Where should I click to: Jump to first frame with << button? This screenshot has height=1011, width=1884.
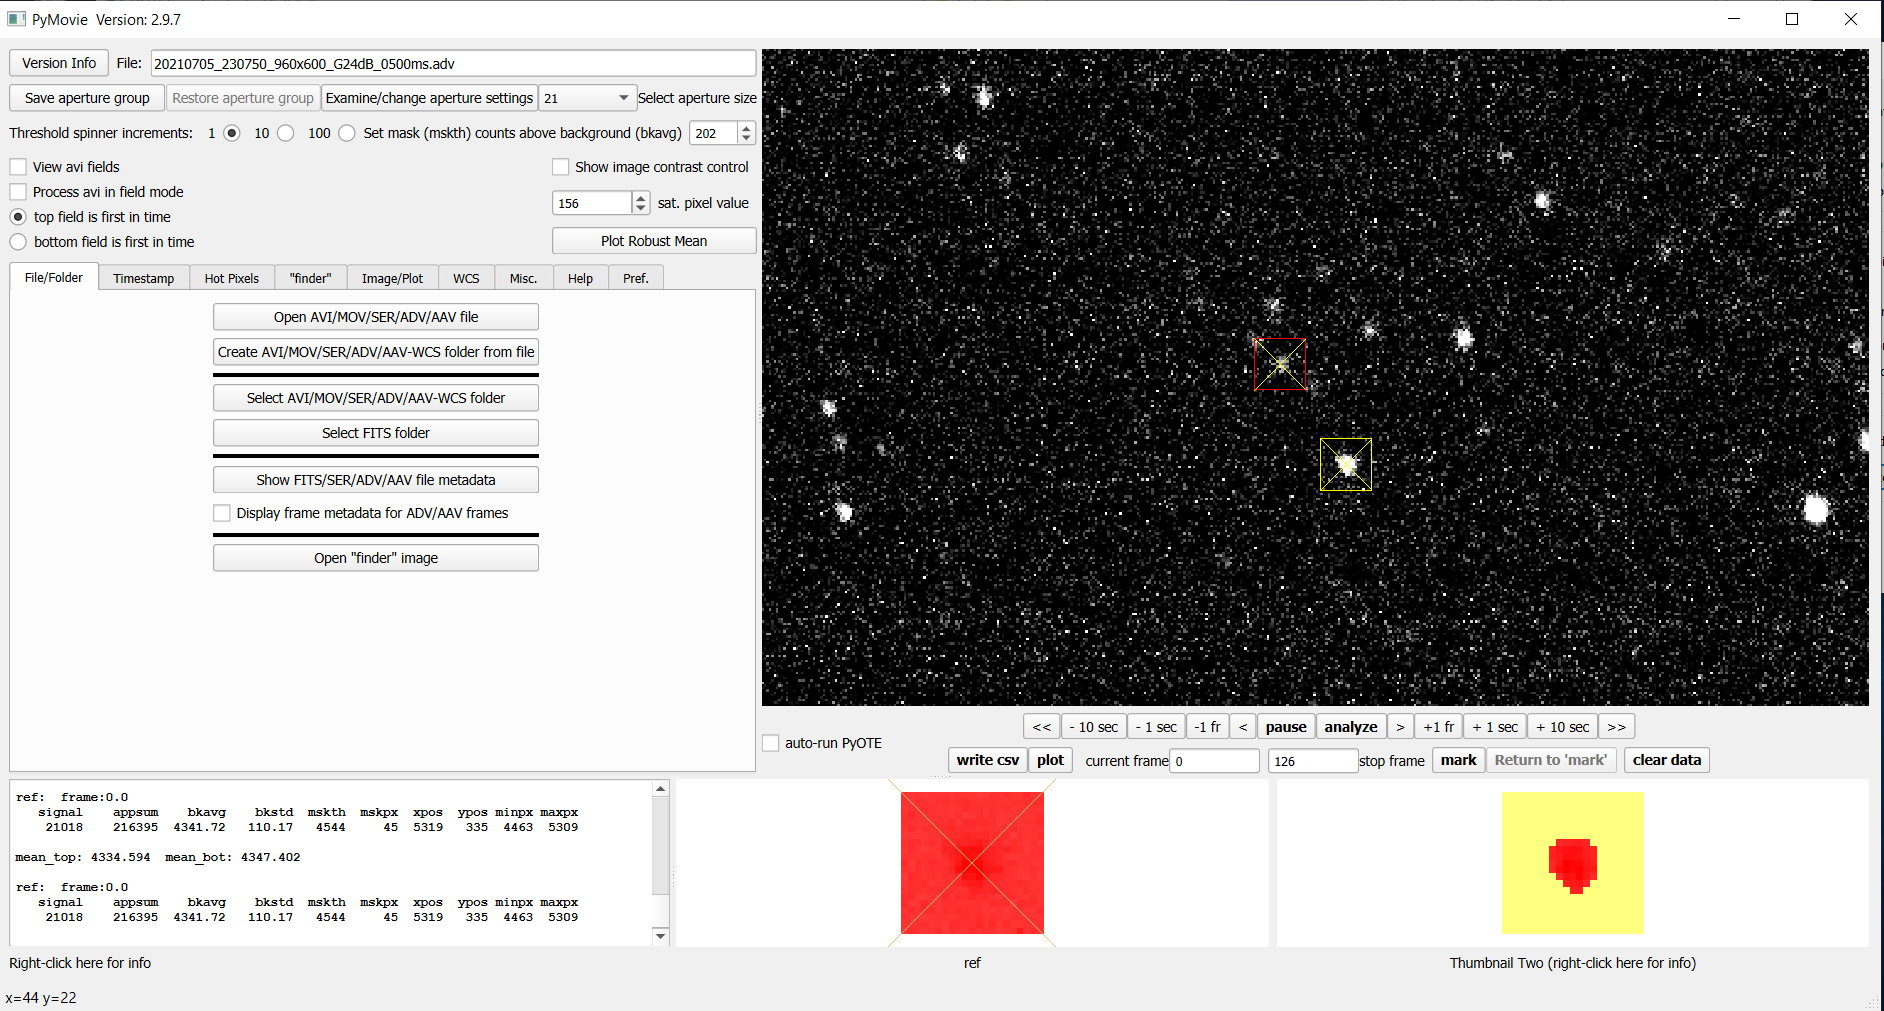point(1041,727)
